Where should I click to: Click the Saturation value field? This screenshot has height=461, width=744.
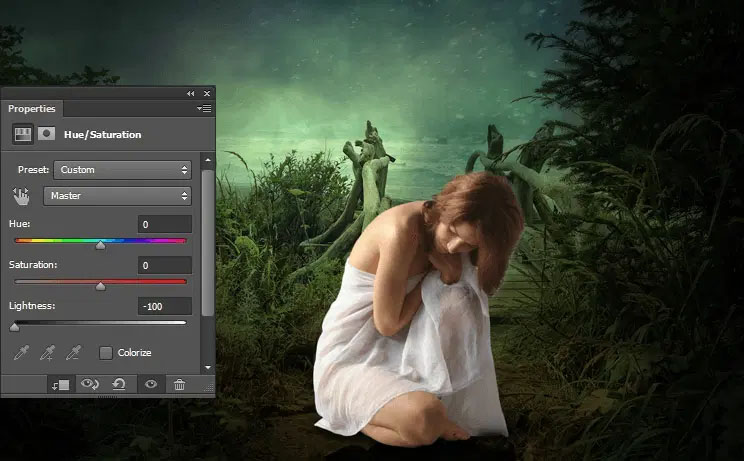(x=165, y=266)
